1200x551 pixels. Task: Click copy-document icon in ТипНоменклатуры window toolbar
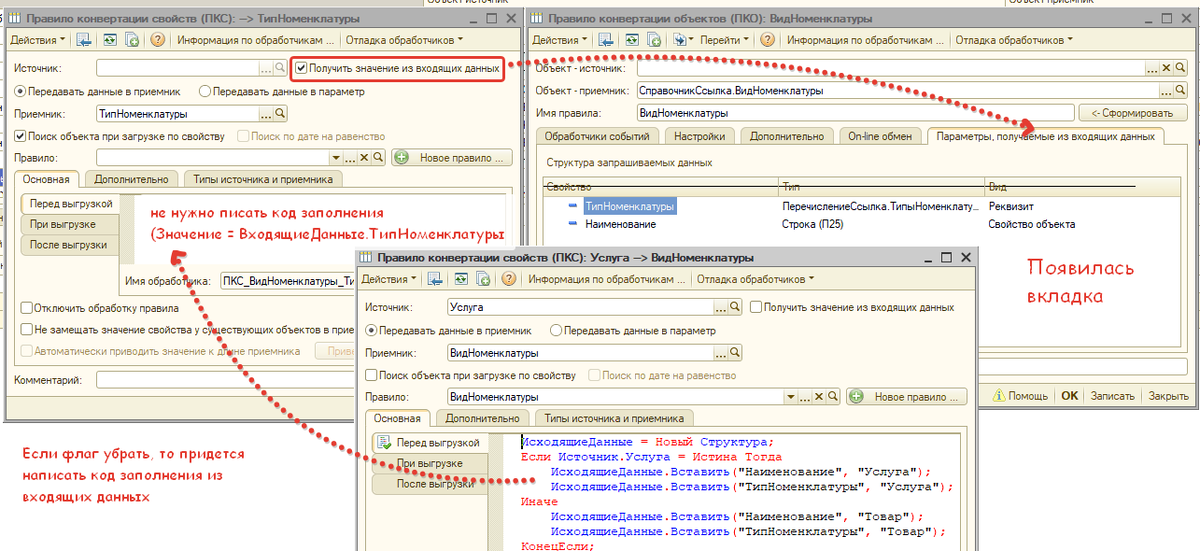pos(131,40)
